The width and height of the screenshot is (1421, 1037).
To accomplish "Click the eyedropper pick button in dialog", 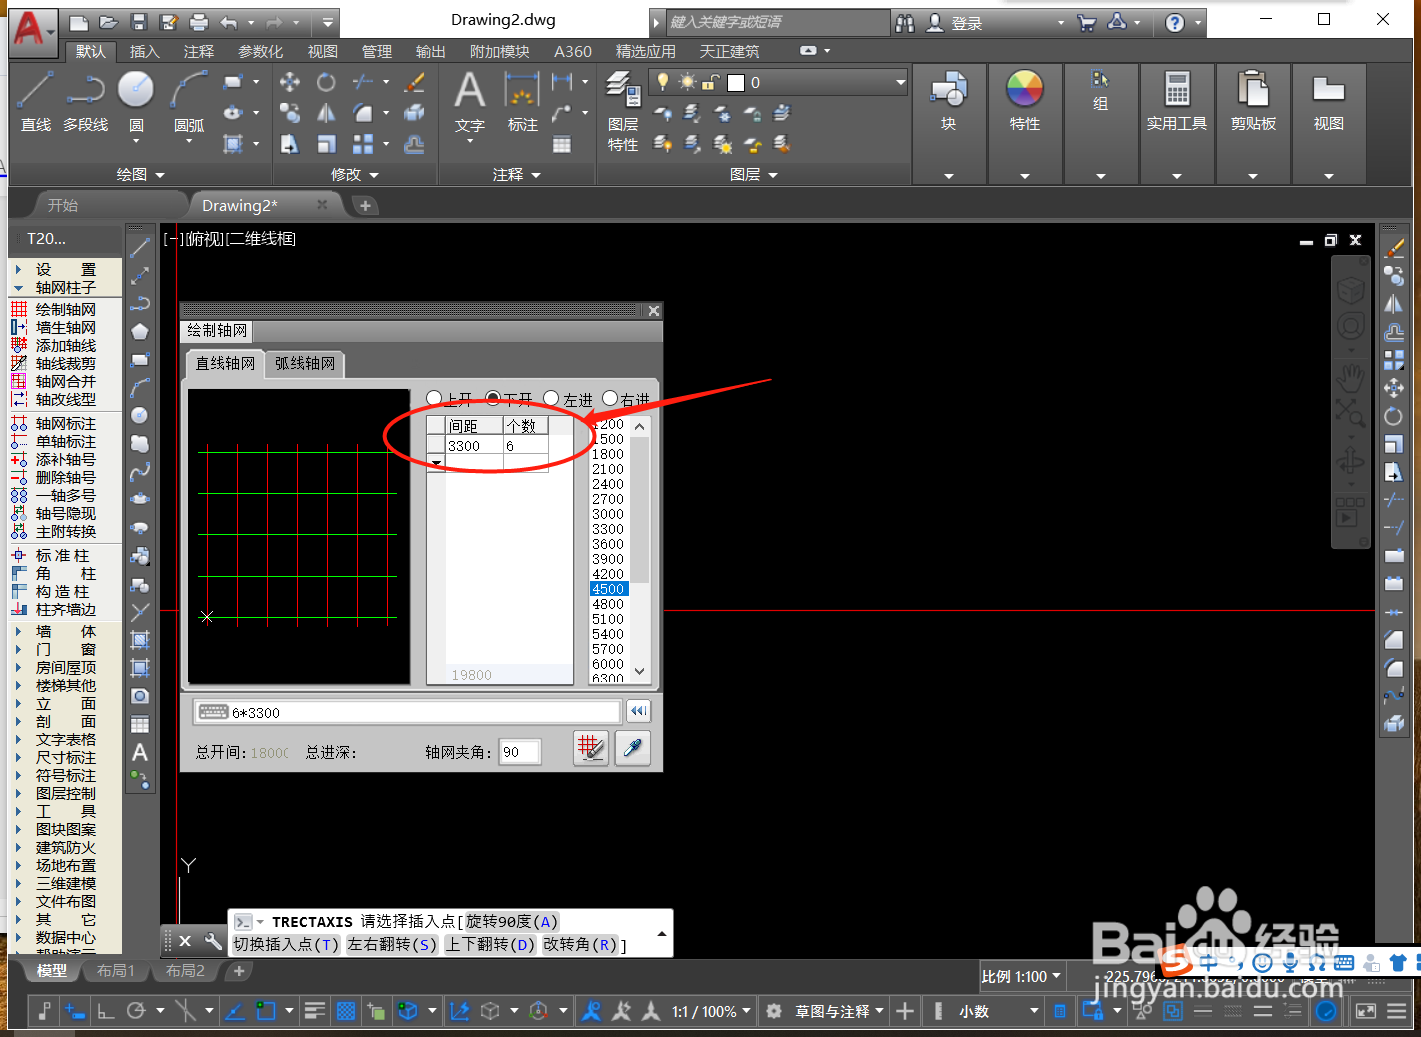I will pos(633,748).
